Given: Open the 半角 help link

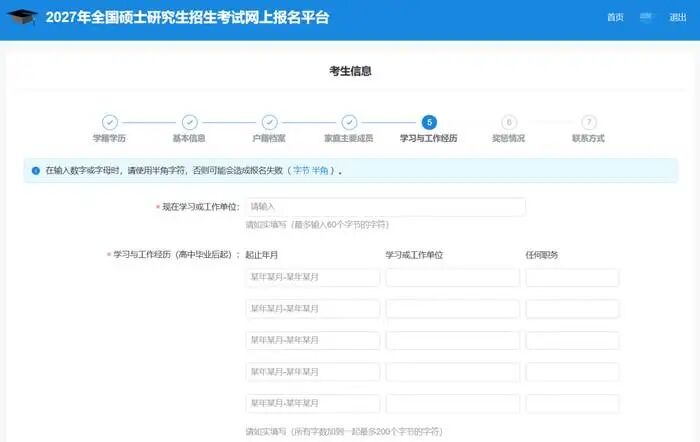Looking at the screenshot, I should tap(320, 171).
